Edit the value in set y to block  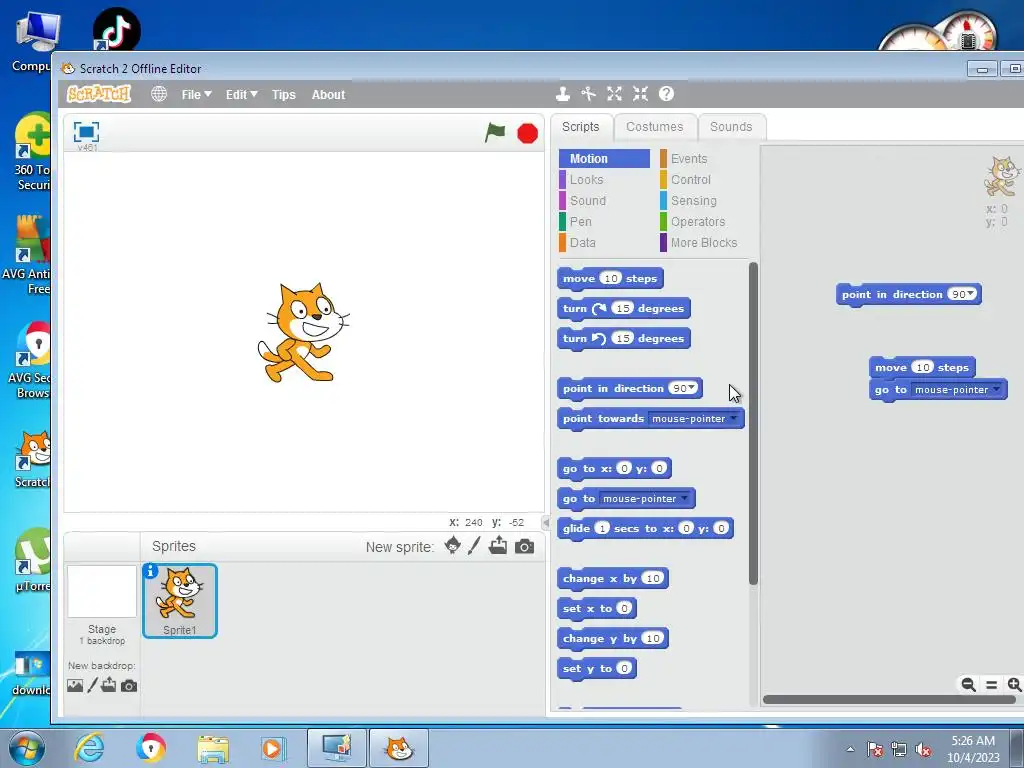click(x=624, y=668)
